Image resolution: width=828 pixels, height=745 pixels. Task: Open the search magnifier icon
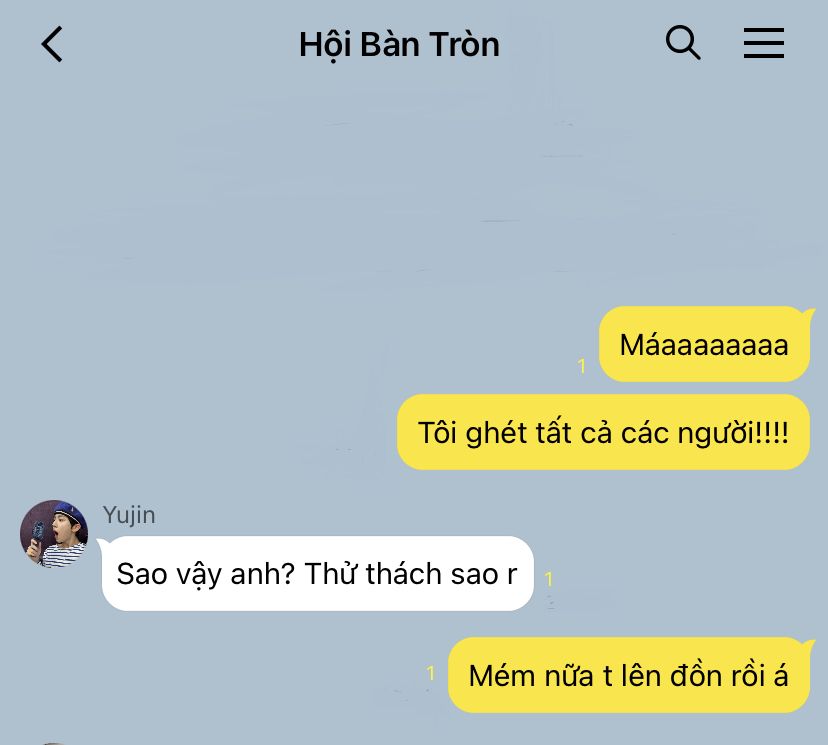(x=683, y=43)
